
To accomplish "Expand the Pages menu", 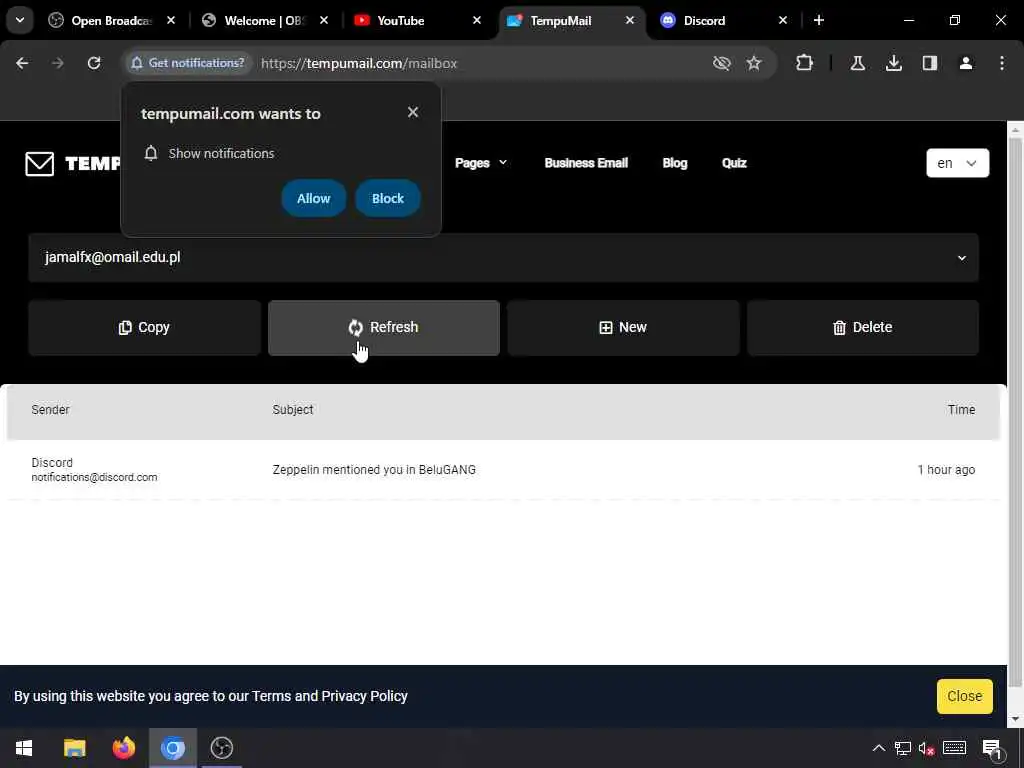I will (481, 163).
